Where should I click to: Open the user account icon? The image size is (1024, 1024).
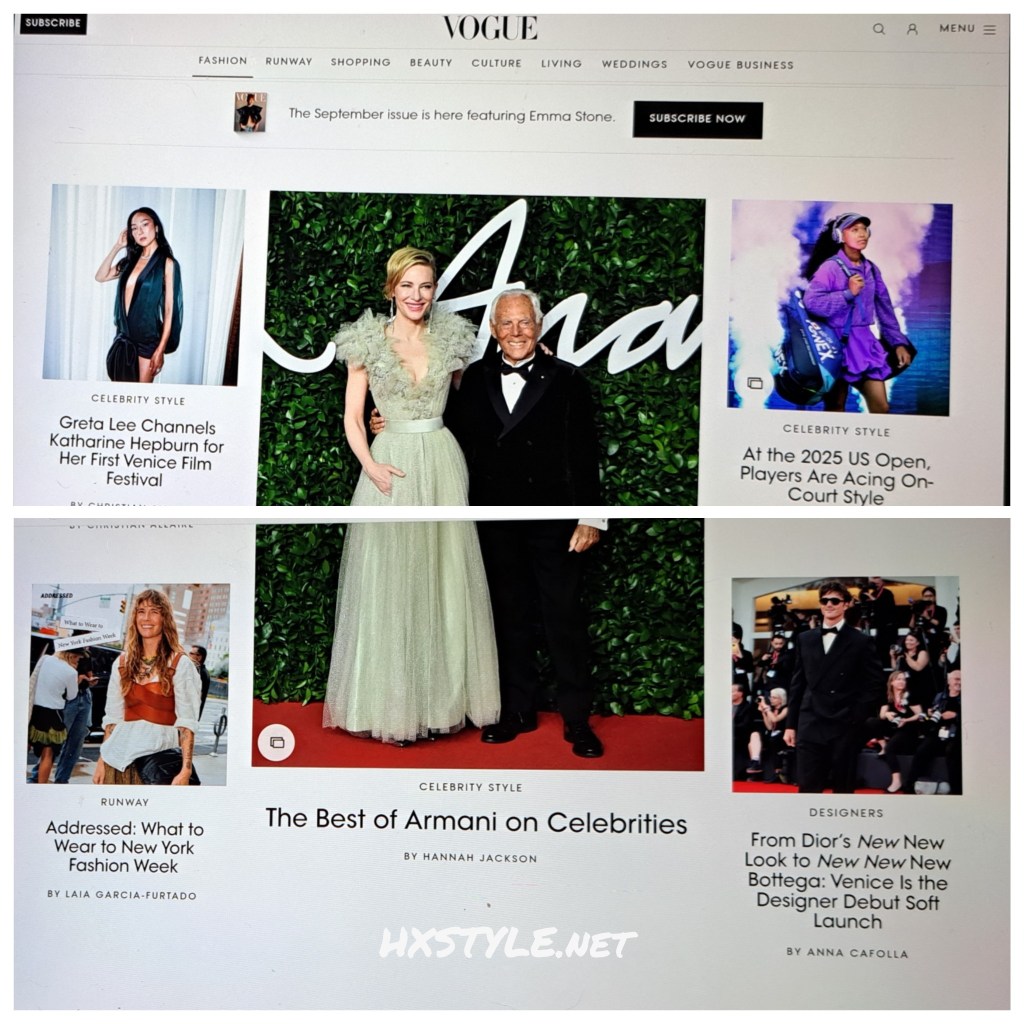(x=912, y=29)
